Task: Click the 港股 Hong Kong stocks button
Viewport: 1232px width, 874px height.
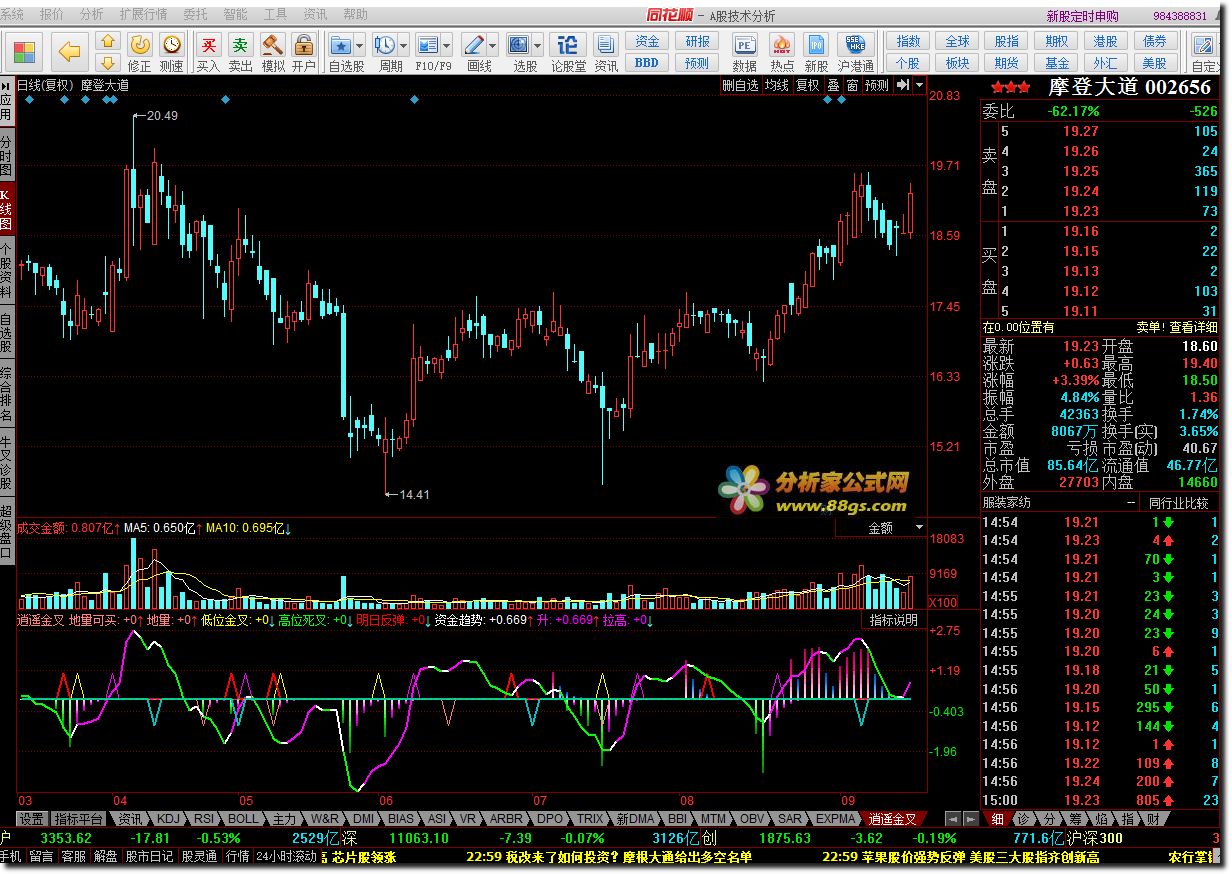Action: [x=1105, y=41]
